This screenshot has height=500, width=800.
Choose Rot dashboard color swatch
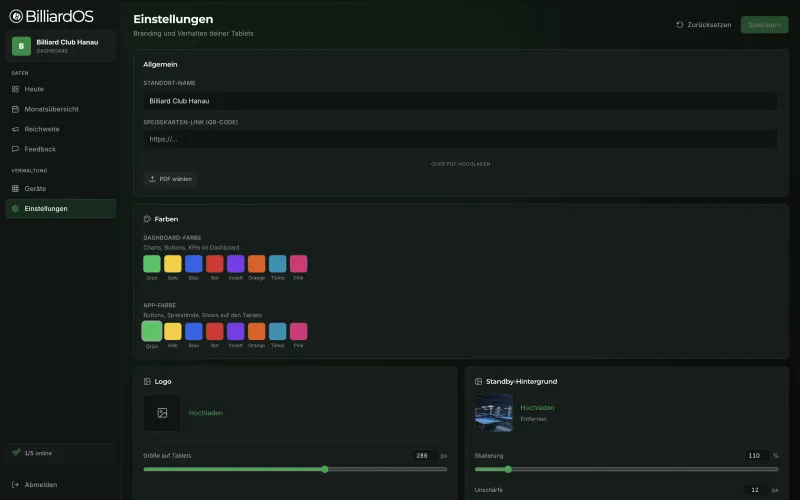[x=215, y=264]
